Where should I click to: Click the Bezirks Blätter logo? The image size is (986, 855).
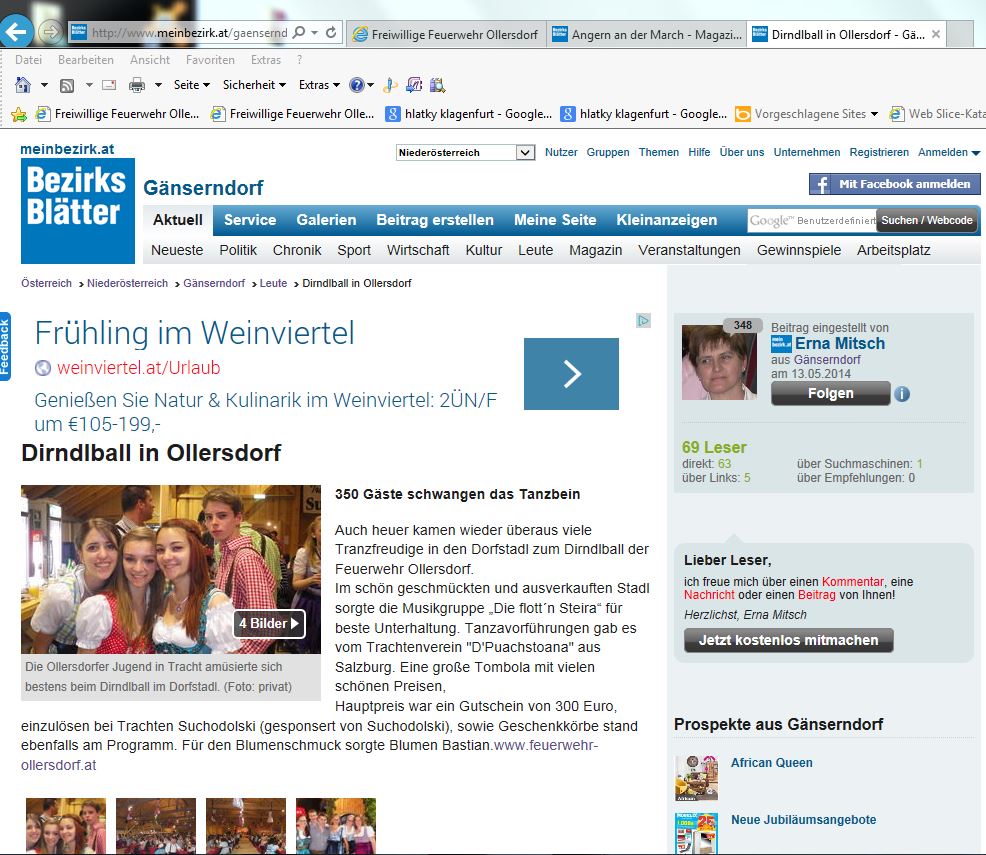pyautogui.click(x=78, y=211)
